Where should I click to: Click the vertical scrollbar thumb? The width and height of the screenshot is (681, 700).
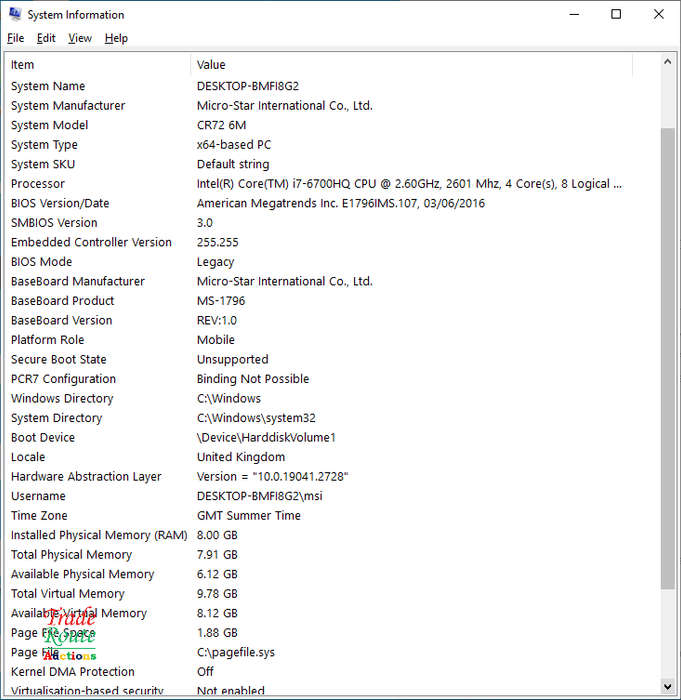pos(668,358)
